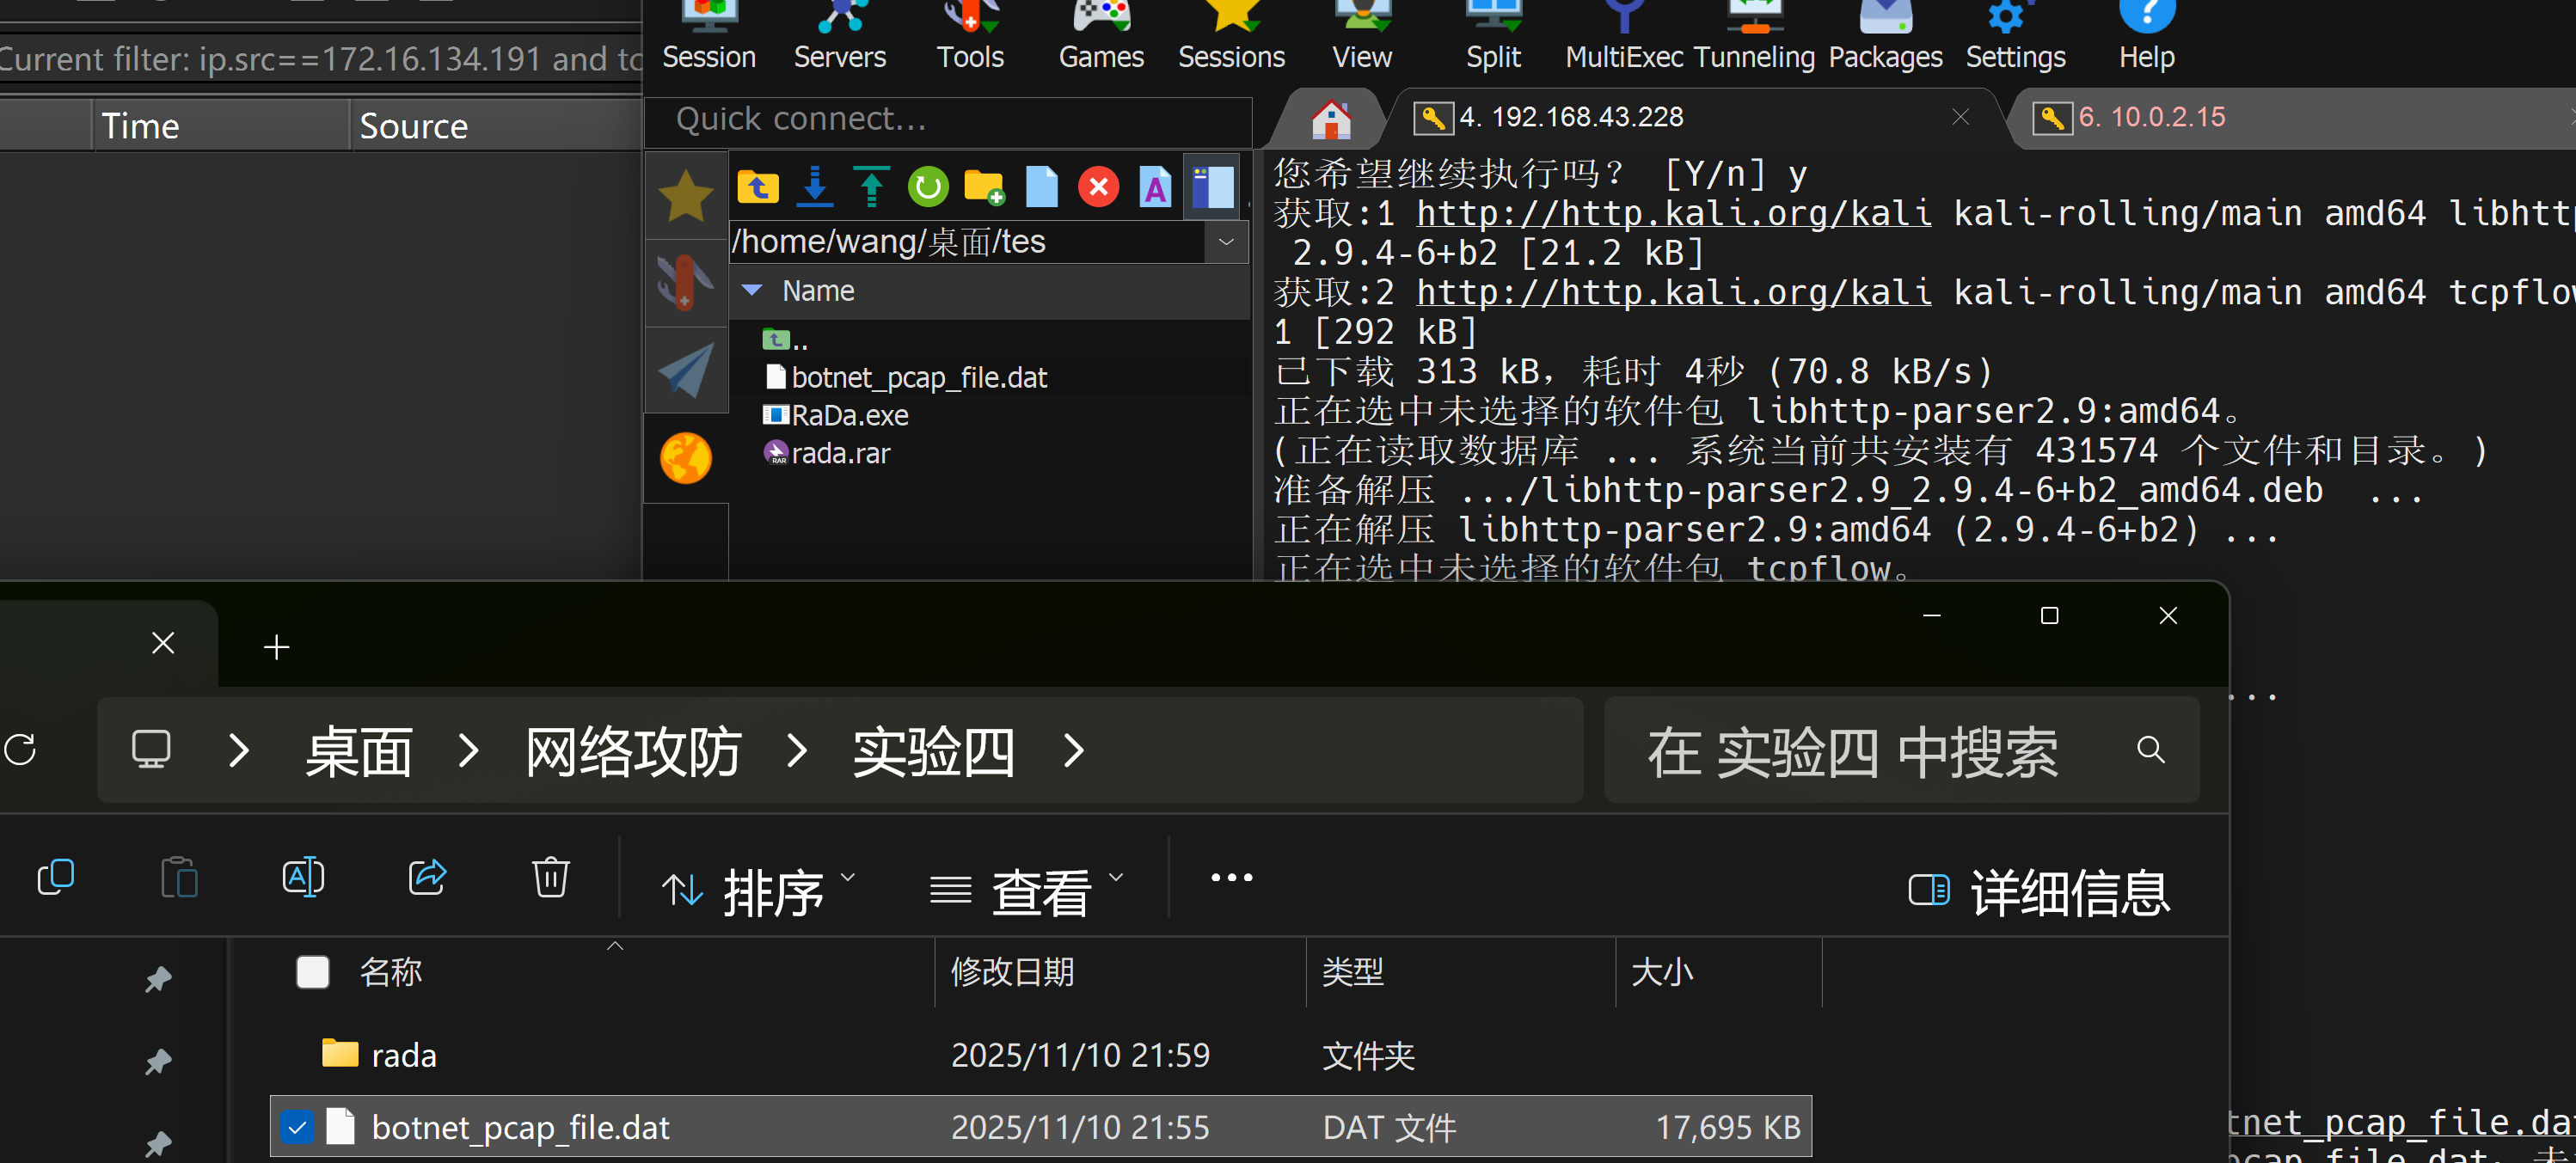Click the trash delete icon in Explorer

550,878
